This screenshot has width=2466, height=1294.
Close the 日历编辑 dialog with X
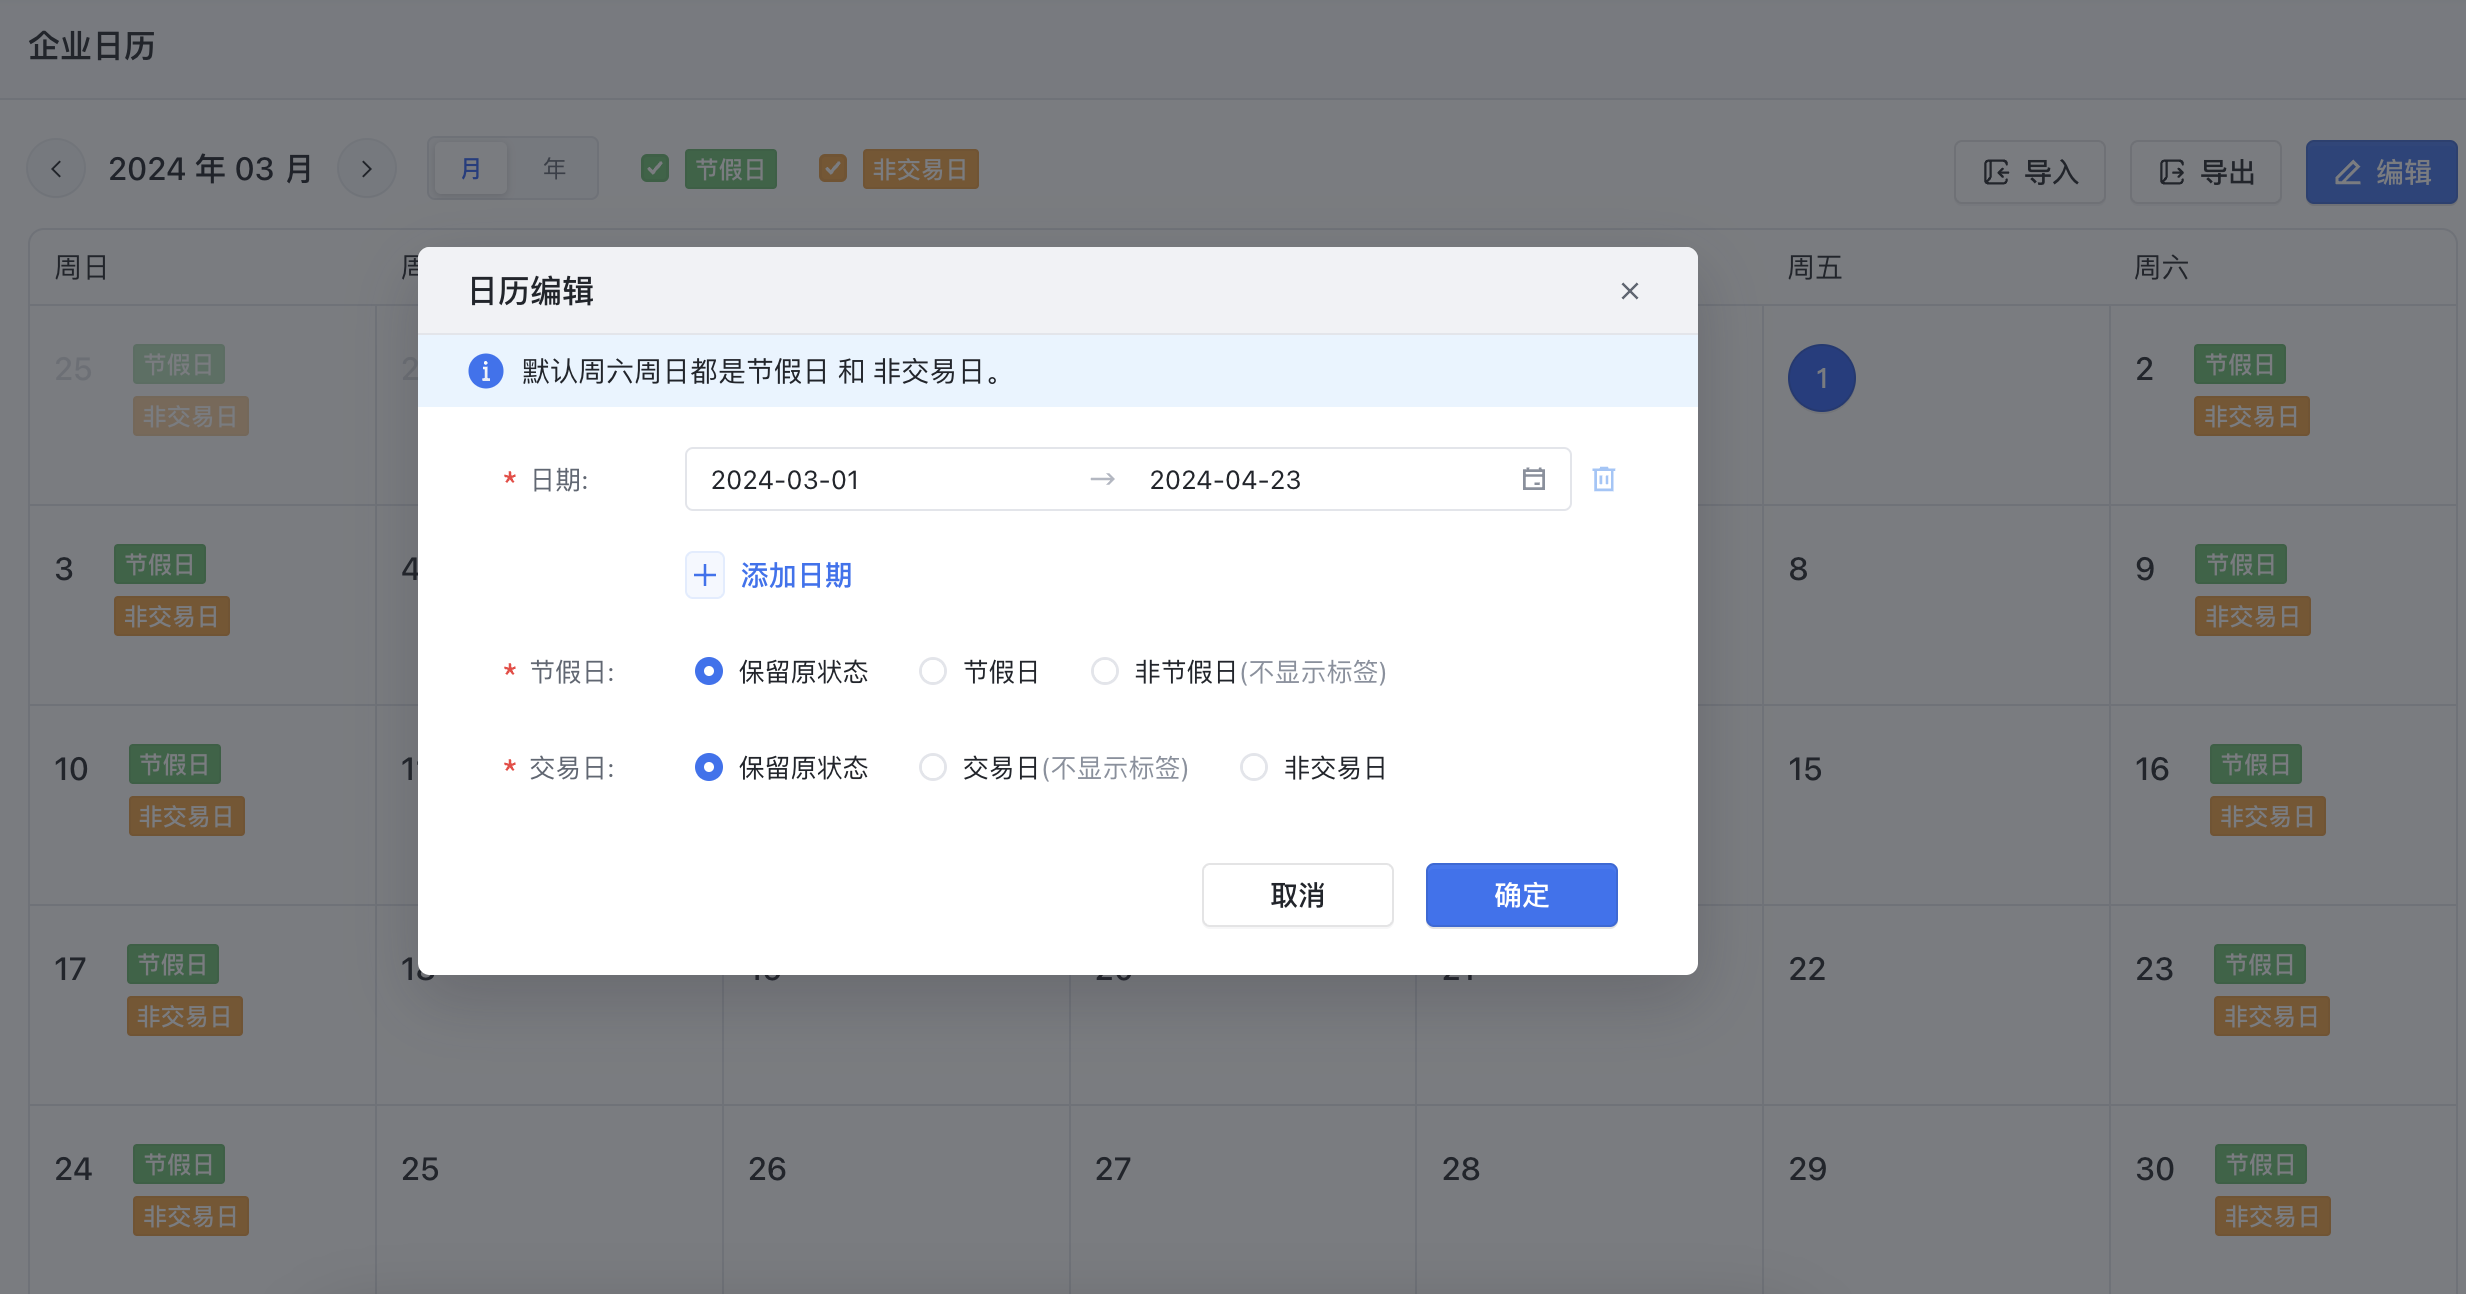point(1629,291)
